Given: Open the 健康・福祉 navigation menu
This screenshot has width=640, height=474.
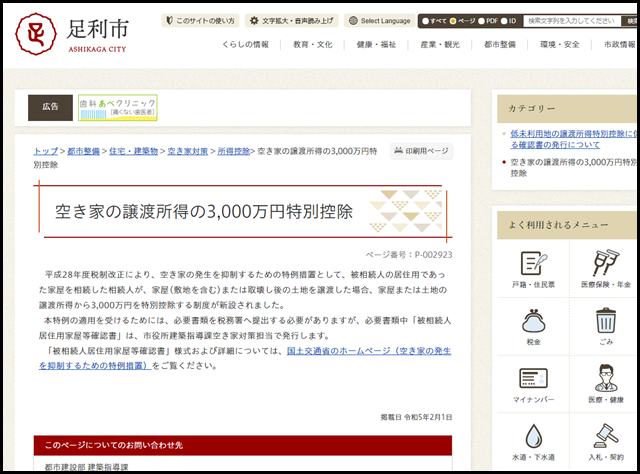Looking at the screenshot, I should pos(376,45).
